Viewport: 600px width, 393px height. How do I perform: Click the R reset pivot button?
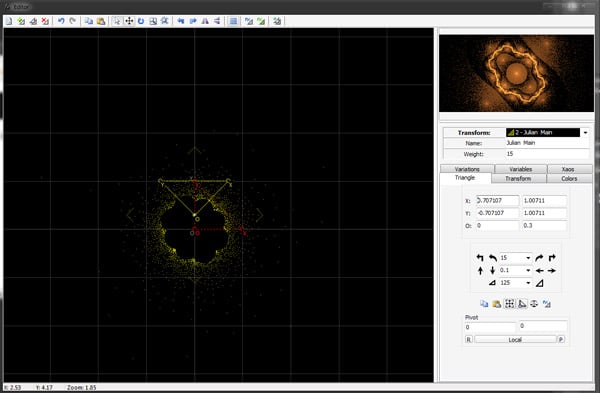[x=469, y=339]
